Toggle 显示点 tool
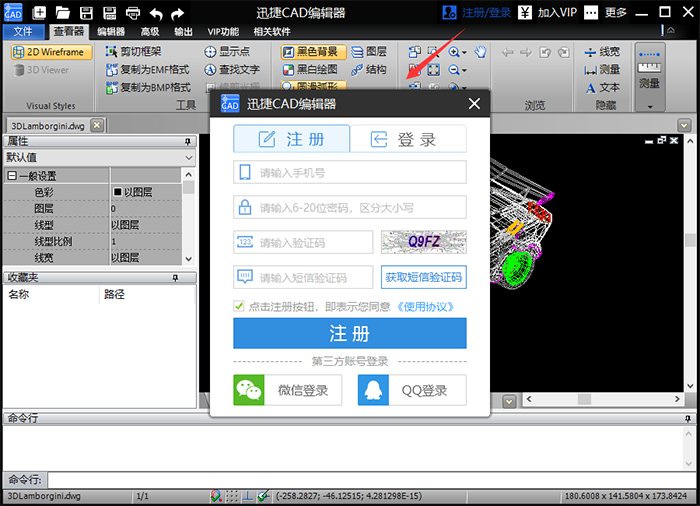This screenshot has height=506, width=700. click(227, 51)
